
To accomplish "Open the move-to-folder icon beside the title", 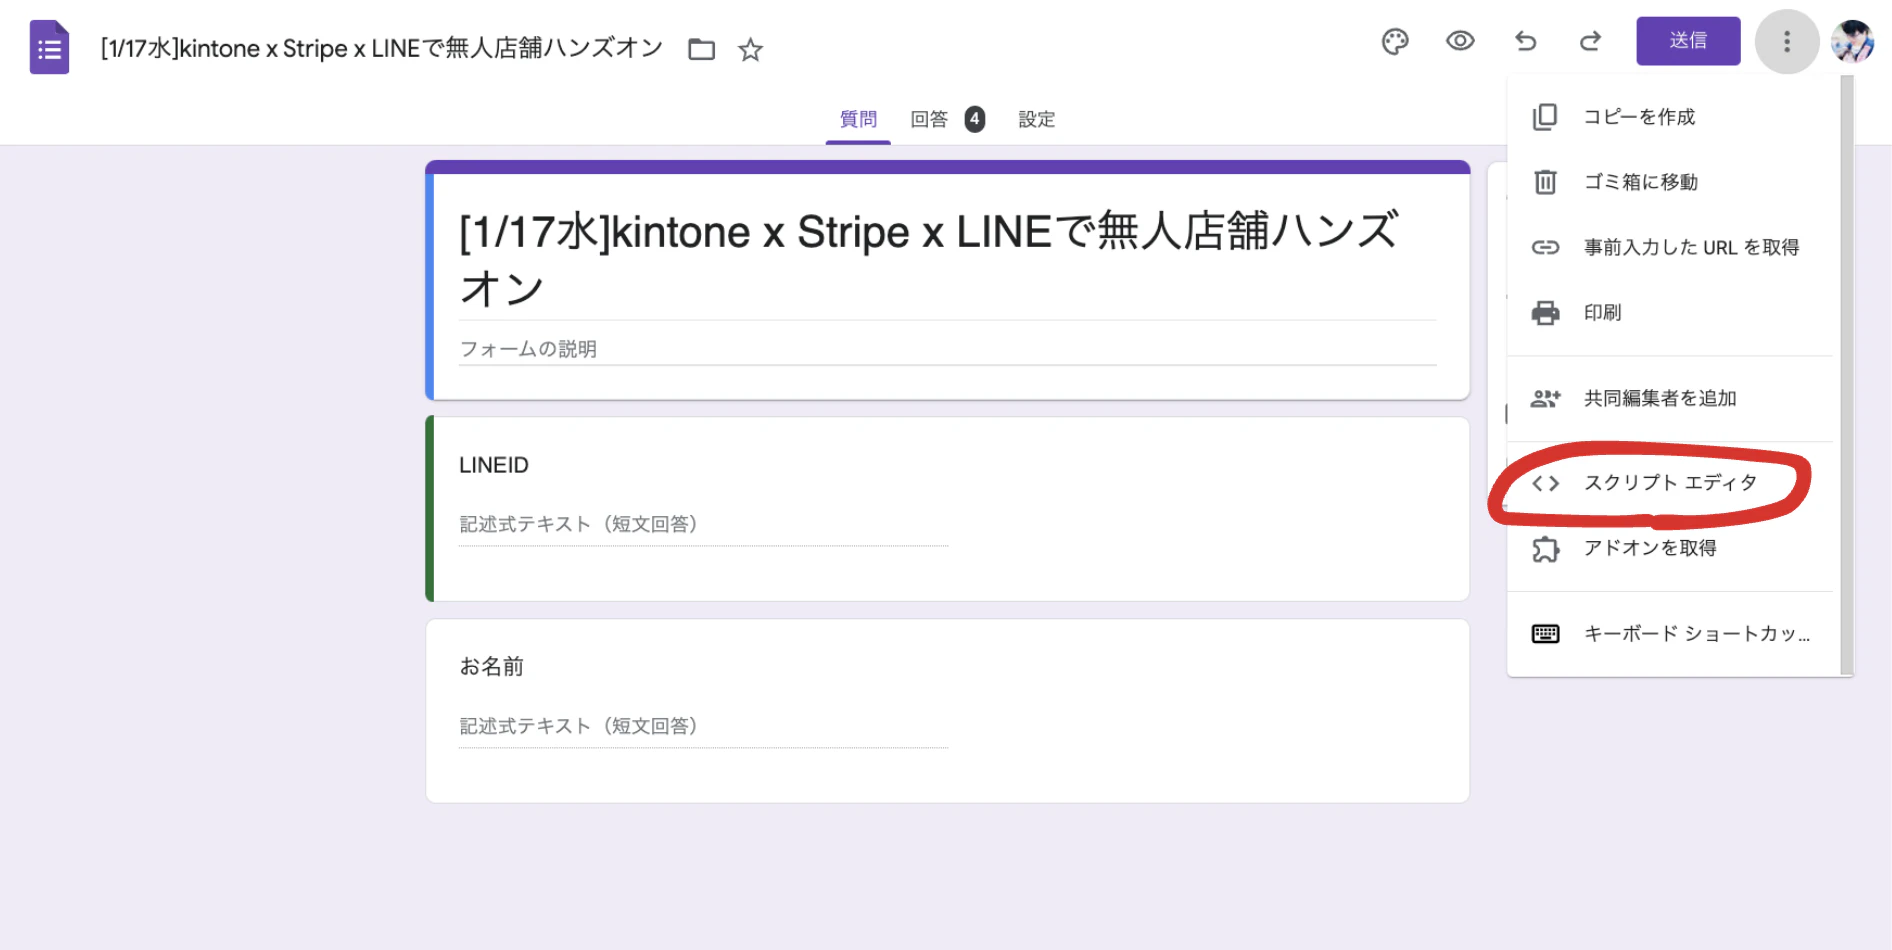I will [x=701, y=49].
